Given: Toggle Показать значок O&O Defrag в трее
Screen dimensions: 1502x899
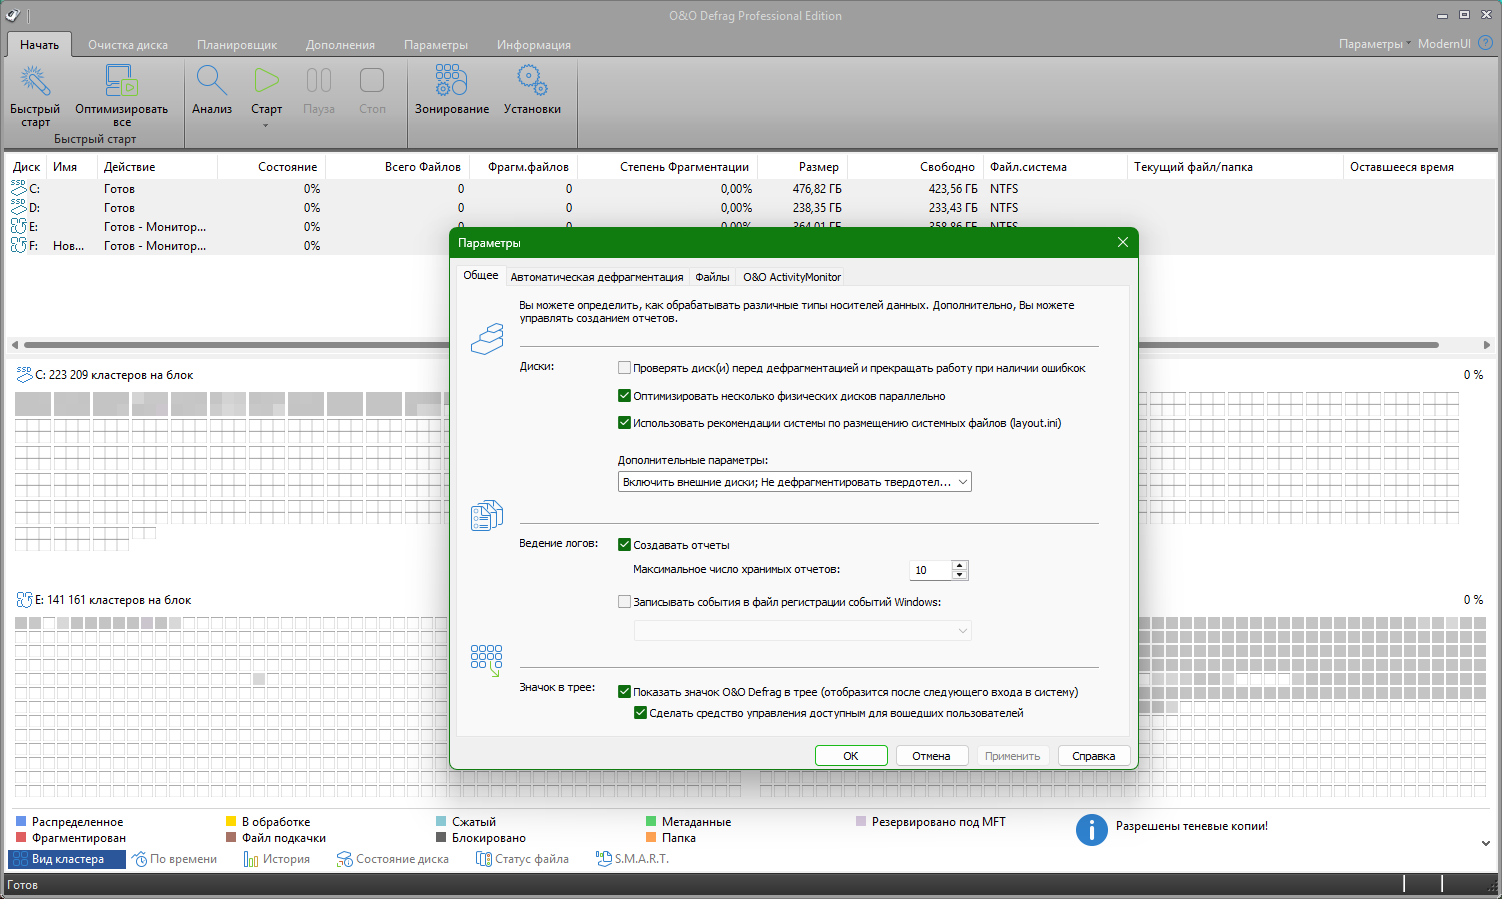Looking at the screenshot, I should click(x=625, y=692).
